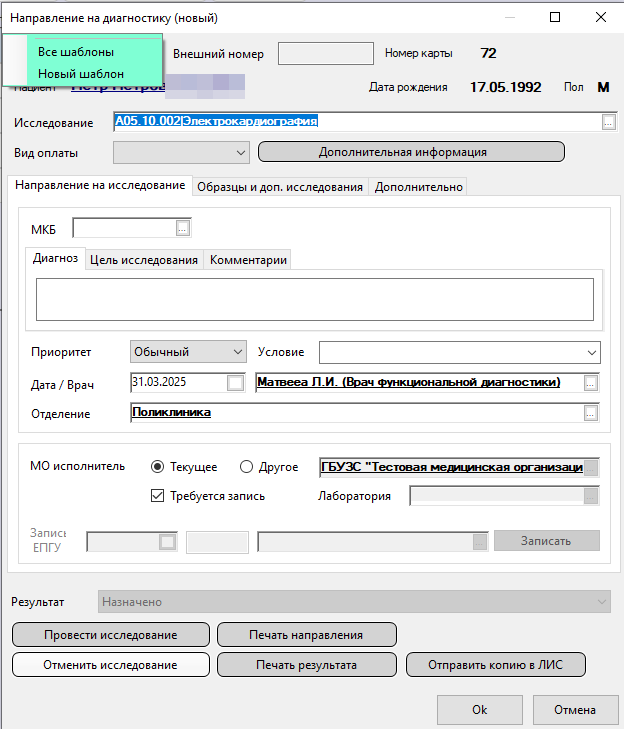Open the Исследование lookup ellipsis button

[x=608, y=122]
